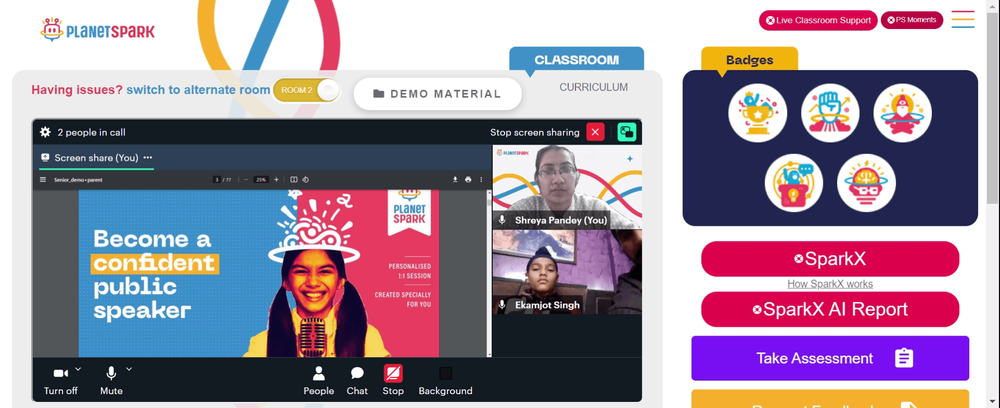Screen dimensions: 1000x408
Task: Switch to the CURRICULUM tab
Action: pyautogui.click(x=593, y=87)
